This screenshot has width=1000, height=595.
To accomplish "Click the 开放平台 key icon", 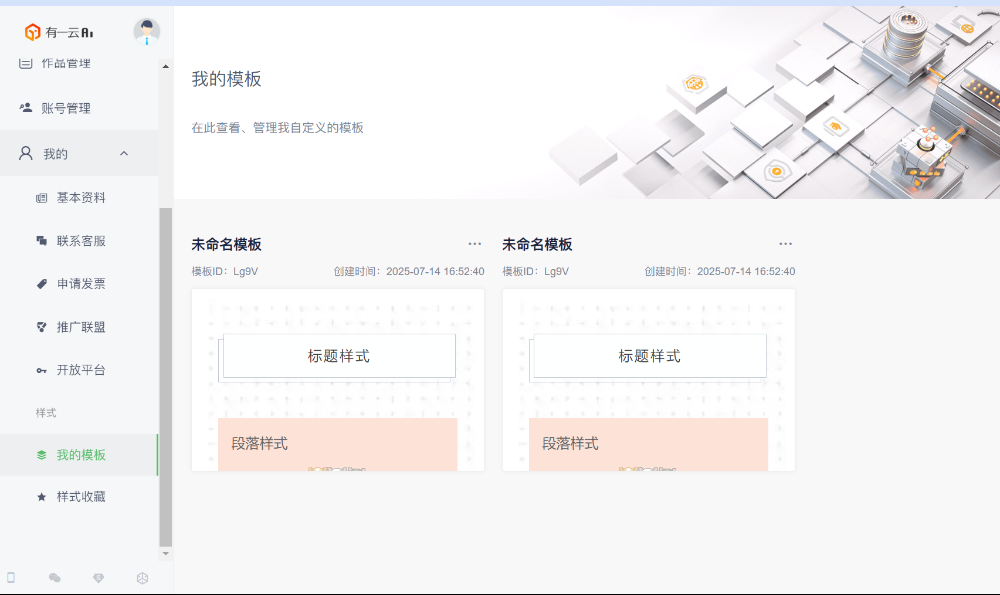I will [41, 371].
